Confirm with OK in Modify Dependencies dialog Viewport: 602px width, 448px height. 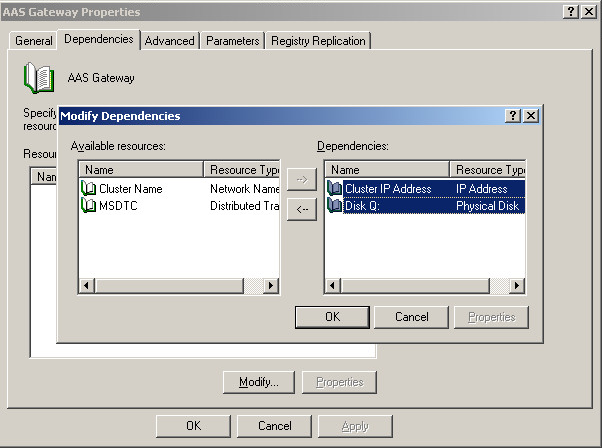(332, 317)
